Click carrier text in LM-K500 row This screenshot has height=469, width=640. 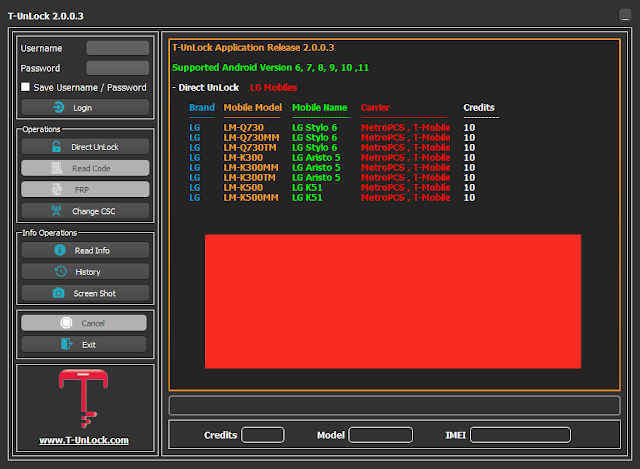tap(405, 187)
